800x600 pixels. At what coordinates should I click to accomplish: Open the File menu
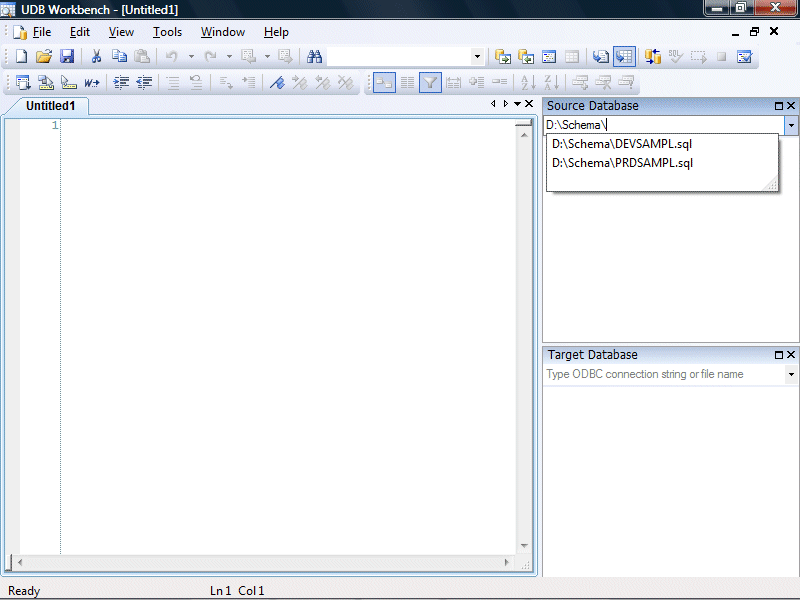click(x=42, y=32)
